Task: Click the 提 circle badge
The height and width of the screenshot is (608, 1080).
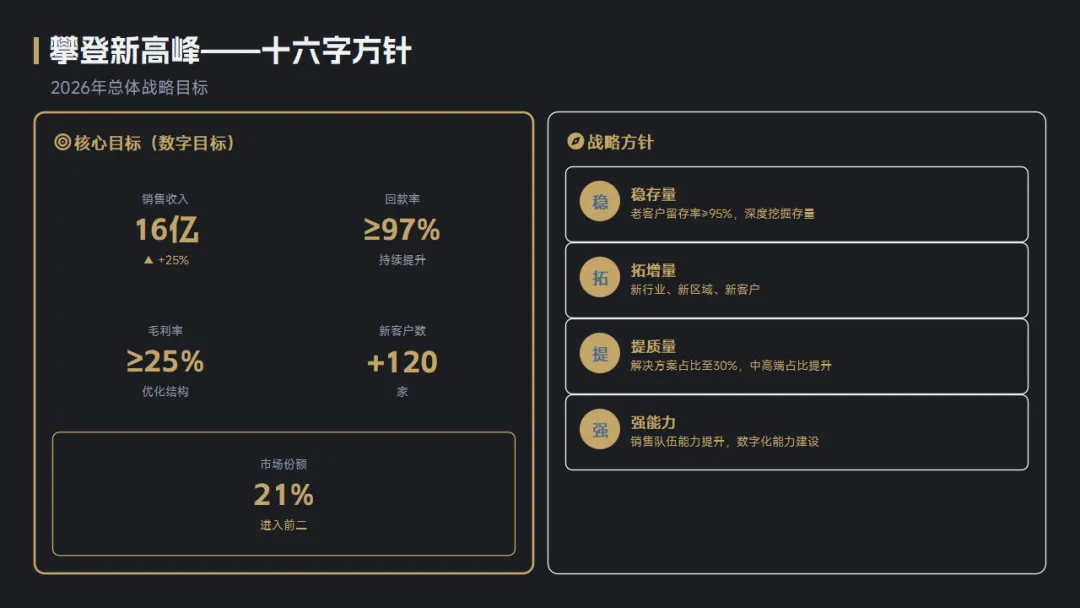Action: click(600, 355)
